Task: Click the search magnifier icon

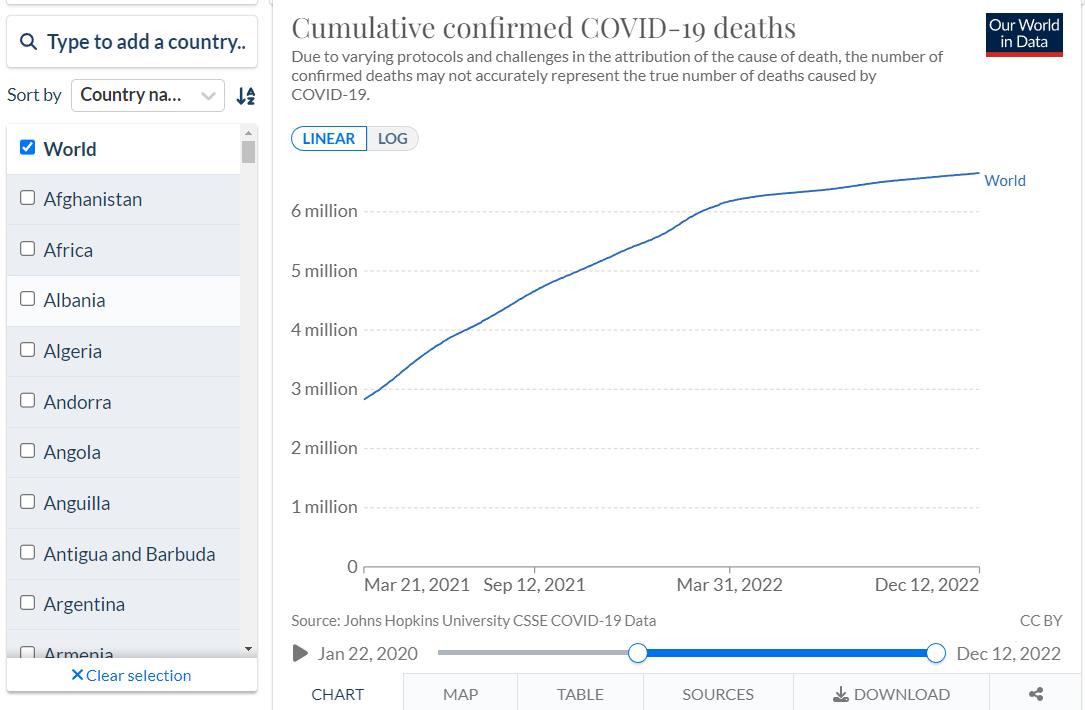Action: point(28,42)
